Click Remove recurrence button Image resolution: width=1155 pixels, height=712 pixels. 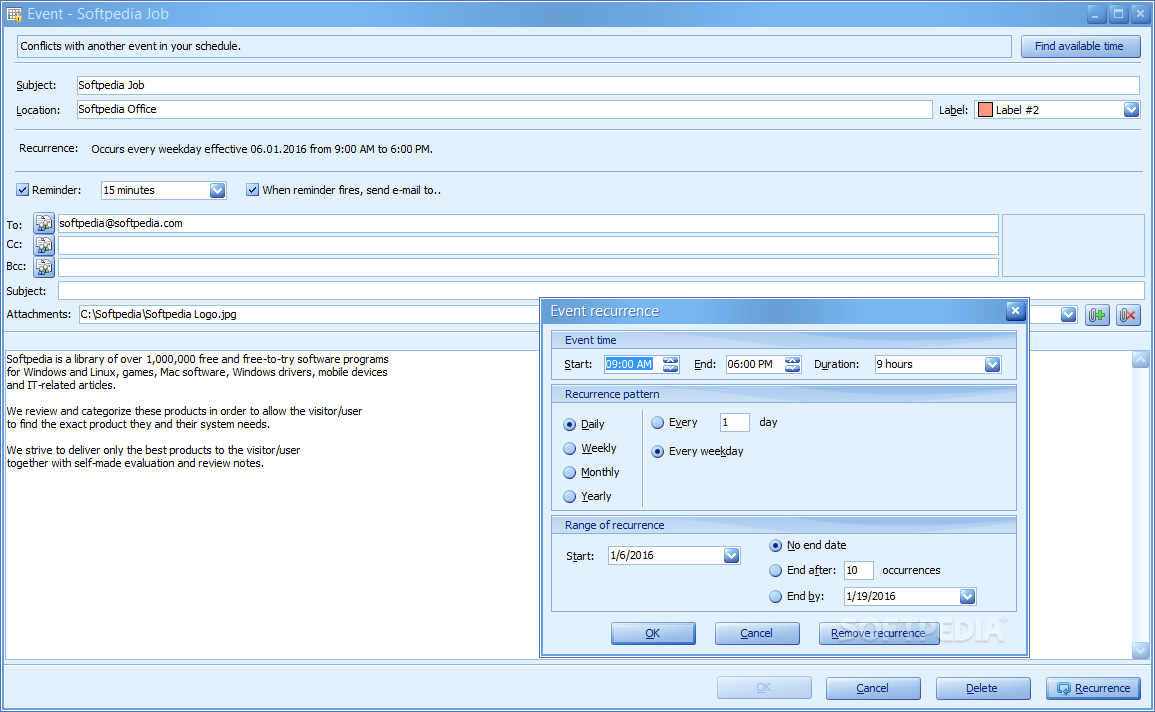879,633
